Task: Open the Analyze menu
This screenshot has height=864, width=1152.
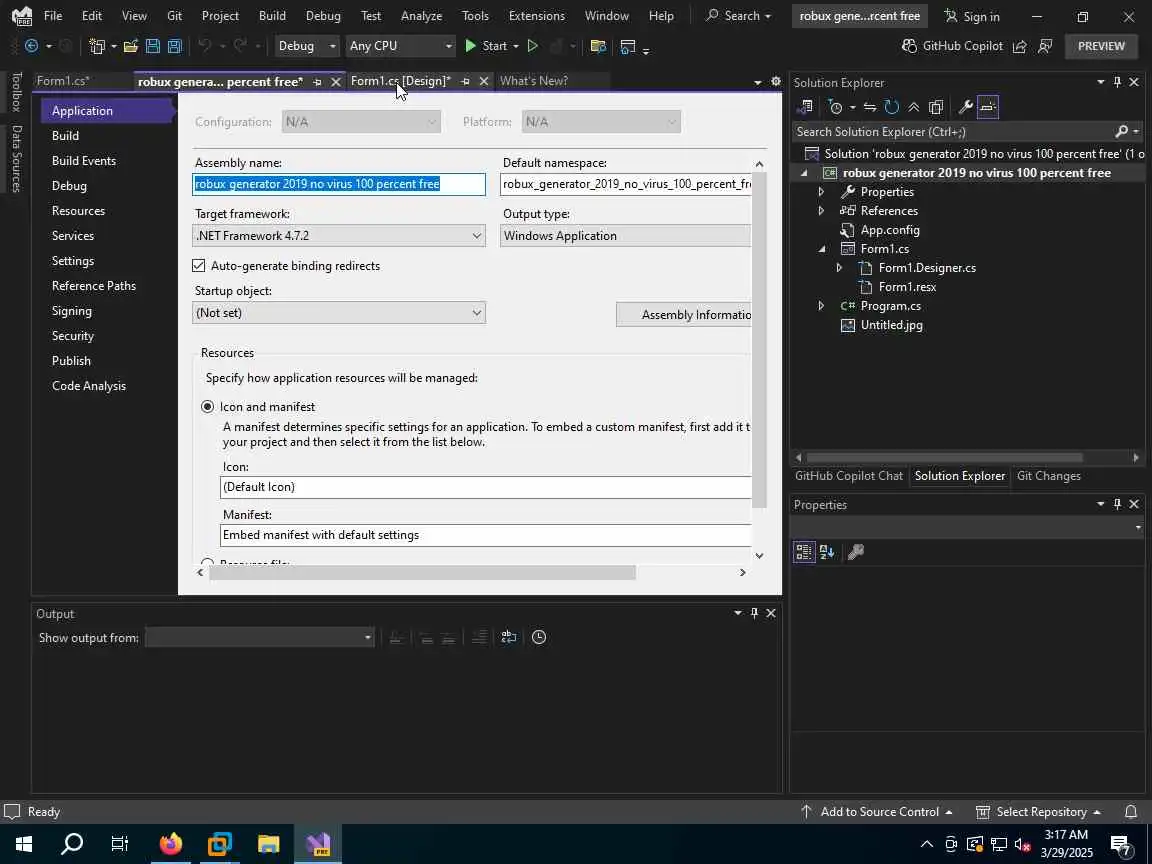Action: click(x=421, y=15)
